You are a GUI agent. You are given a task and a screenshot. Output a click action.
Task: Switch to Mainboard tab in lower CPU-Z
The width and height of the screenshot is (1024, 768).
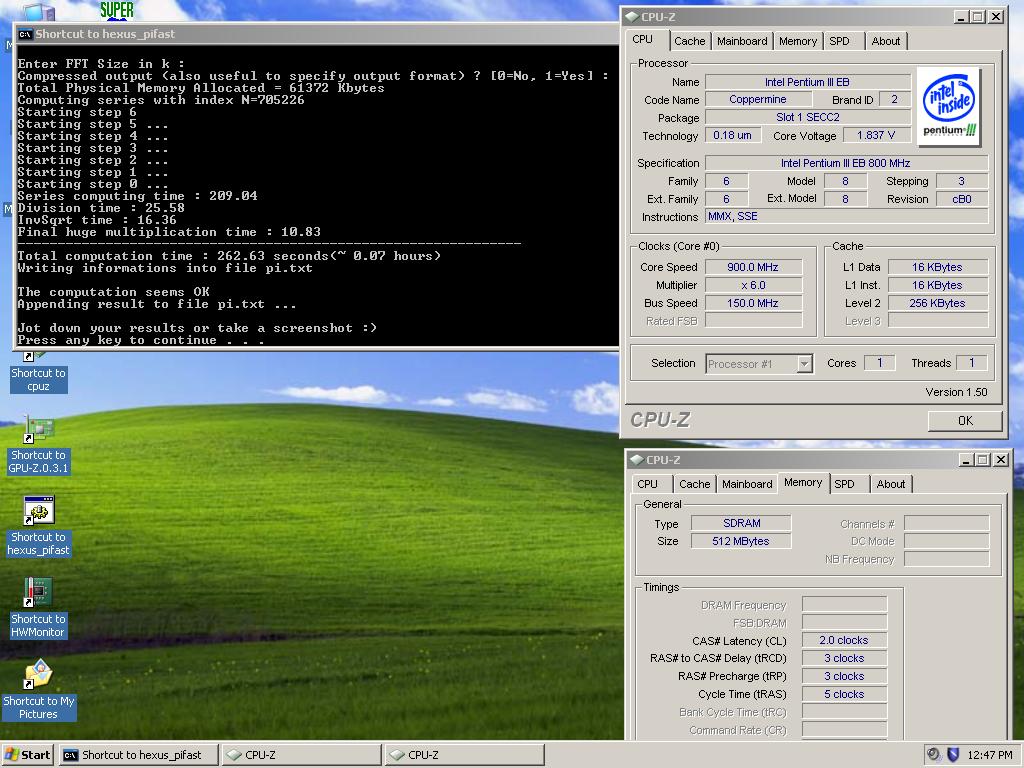[x=747, y=484]
